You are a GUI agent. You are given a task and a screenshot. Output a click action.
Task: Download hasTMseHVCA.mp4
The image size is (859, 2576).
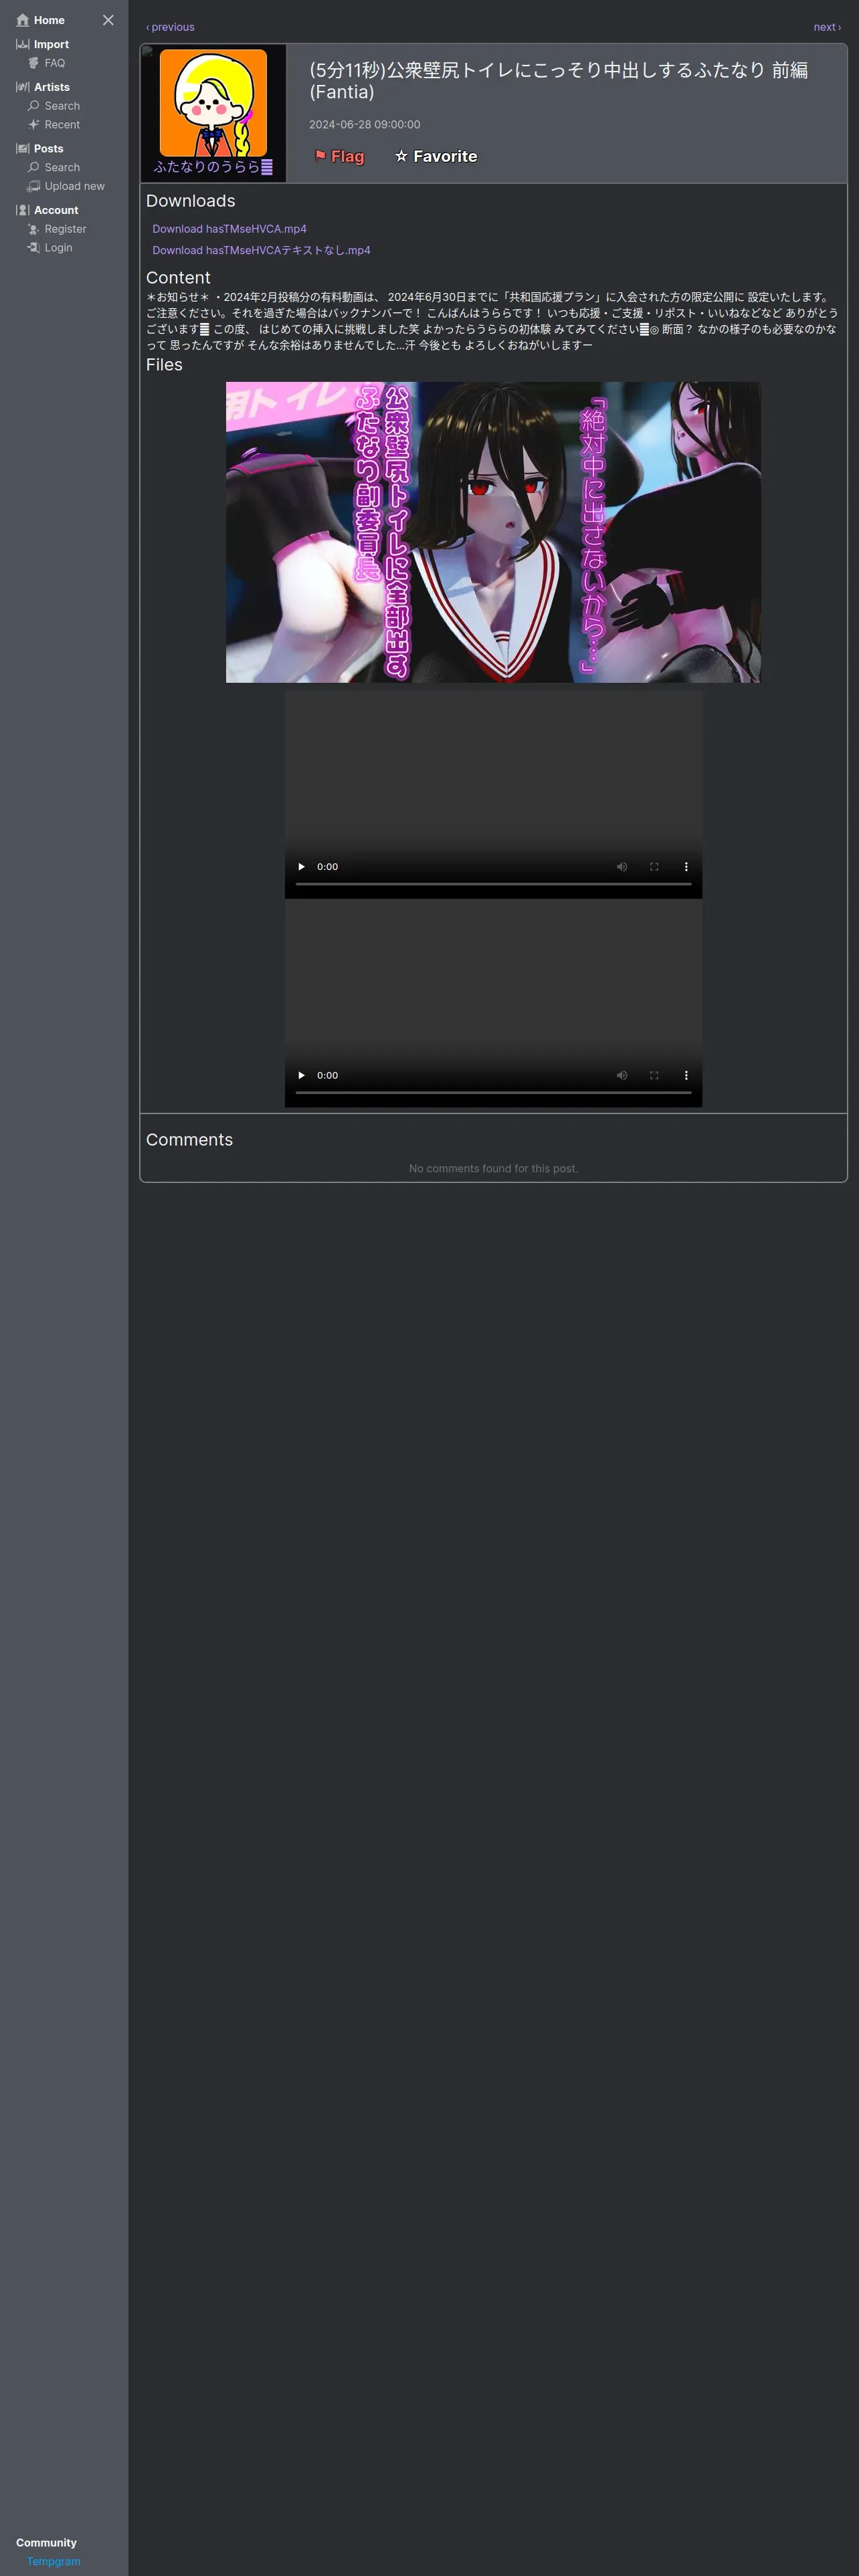[229, 229]
